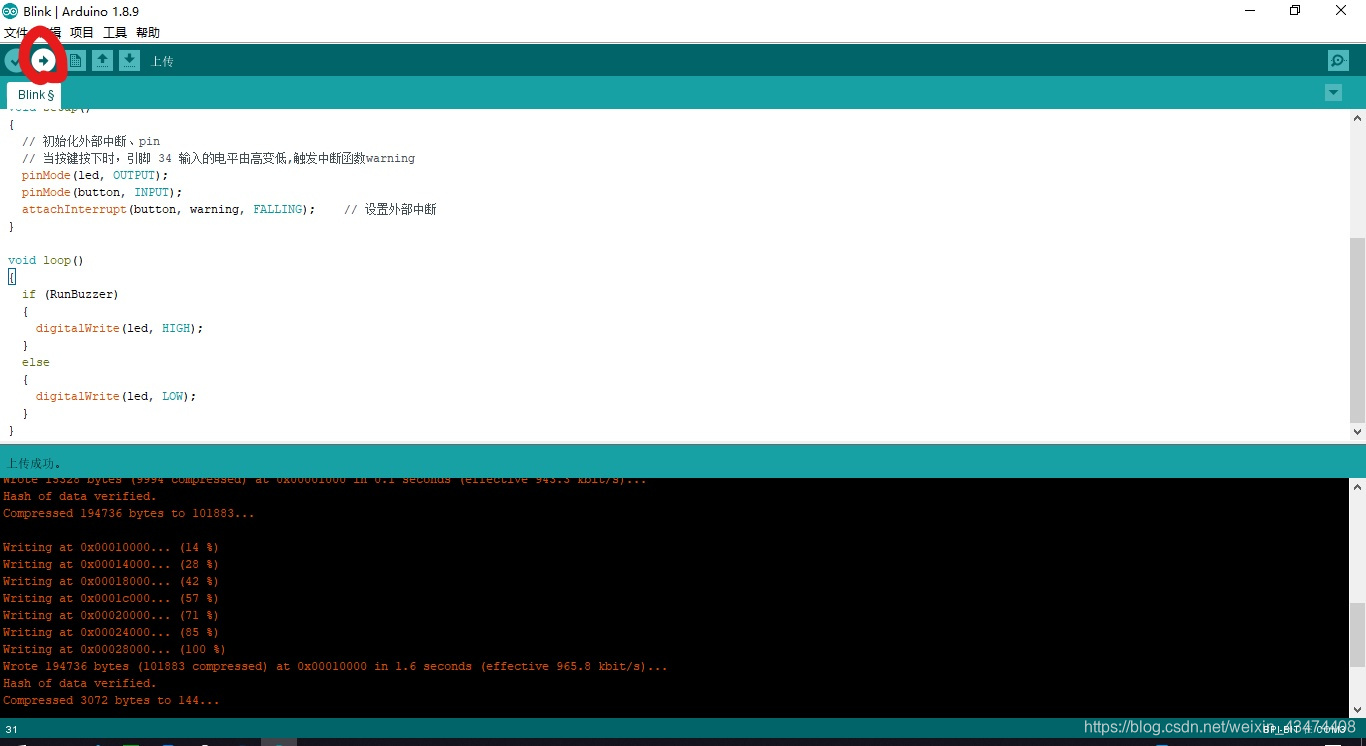Click the console scrollbar up arrow
Image resolution: width=1366 pixels, height=746 pixels.
[1357, 486]
